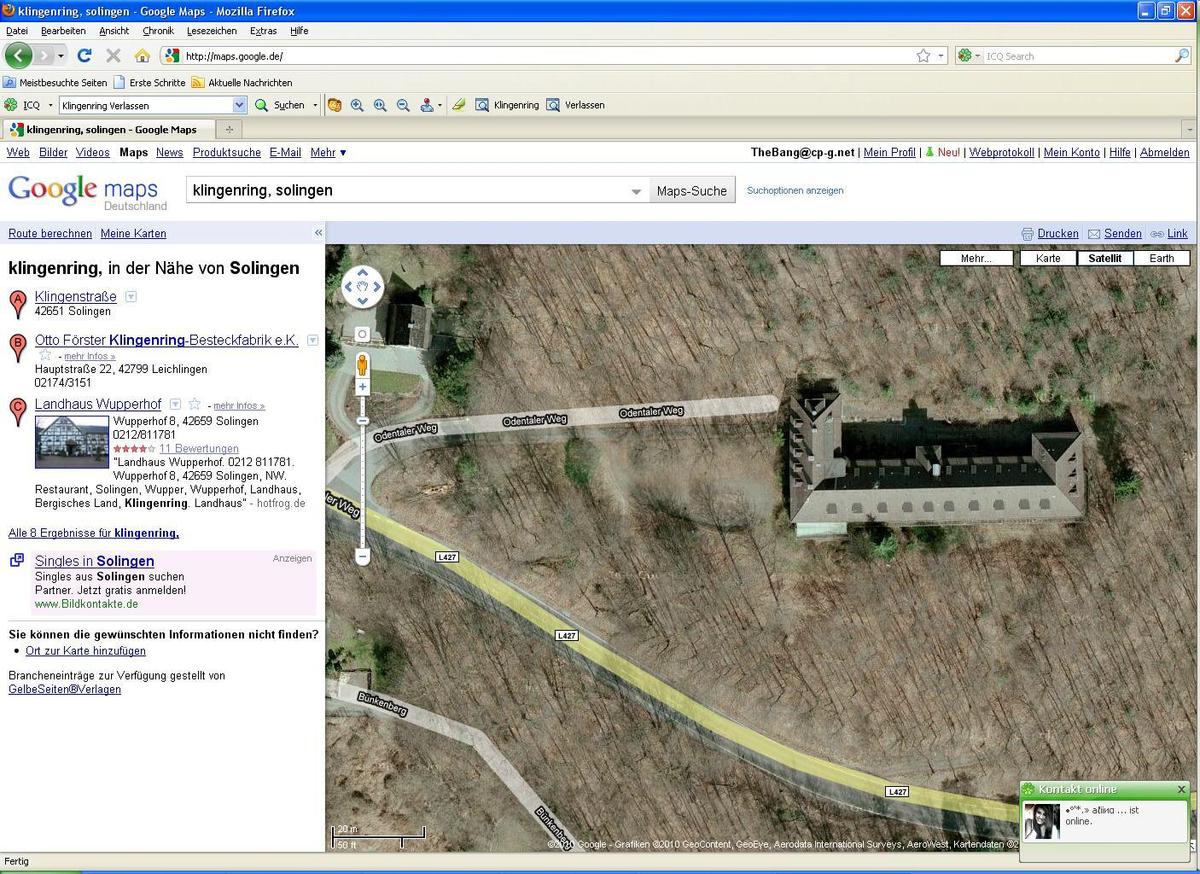Open the Landhaus Wupperhof photo thumbnail
This screenshot has width=1200, height=874.
(71, 442)
